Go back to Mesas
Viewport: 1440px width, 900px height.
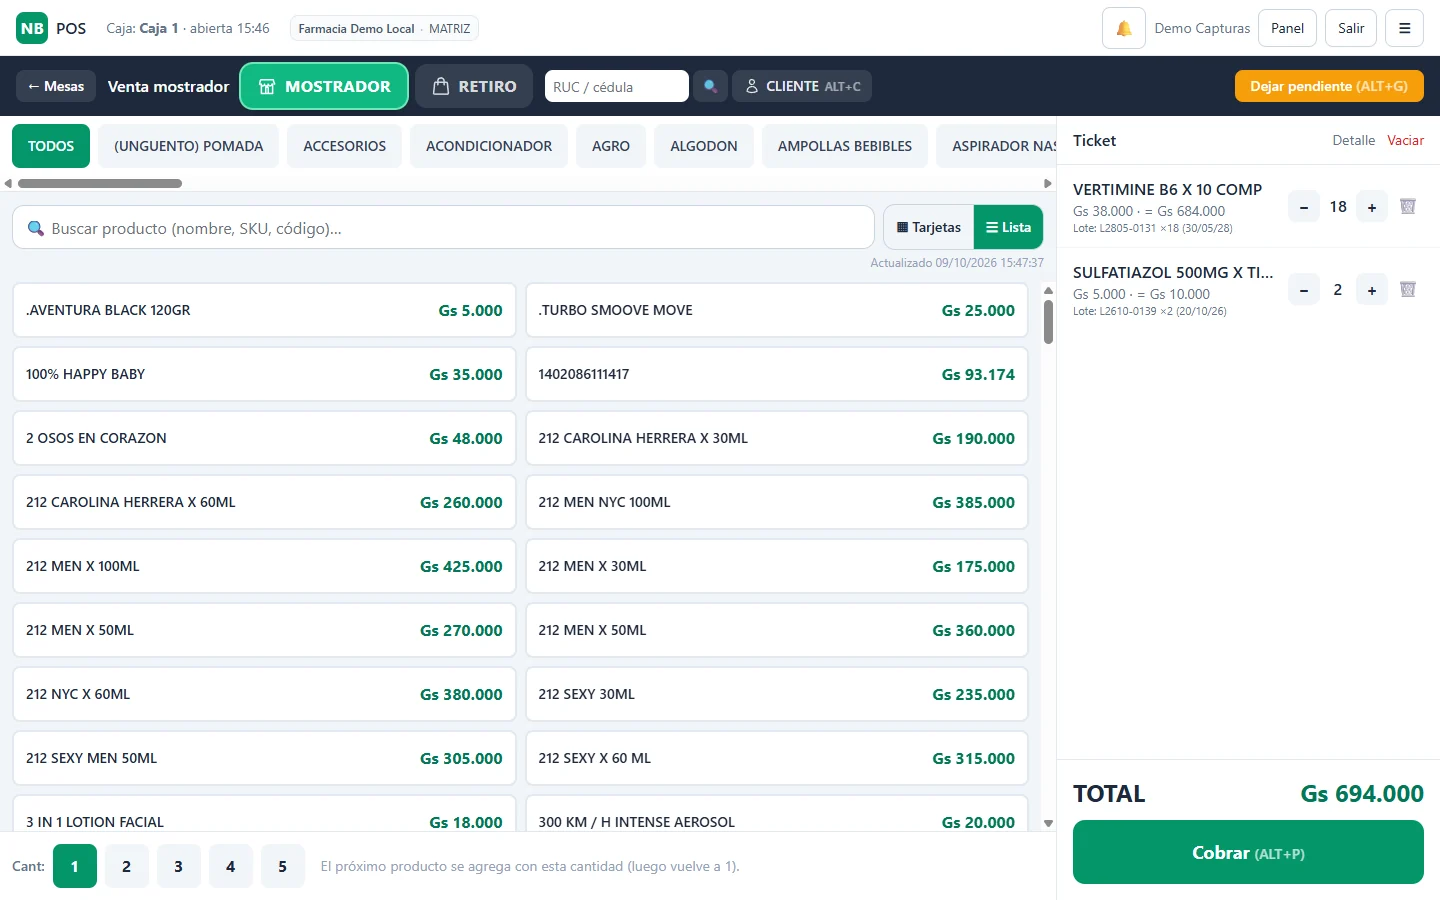[x=56, y=86]
